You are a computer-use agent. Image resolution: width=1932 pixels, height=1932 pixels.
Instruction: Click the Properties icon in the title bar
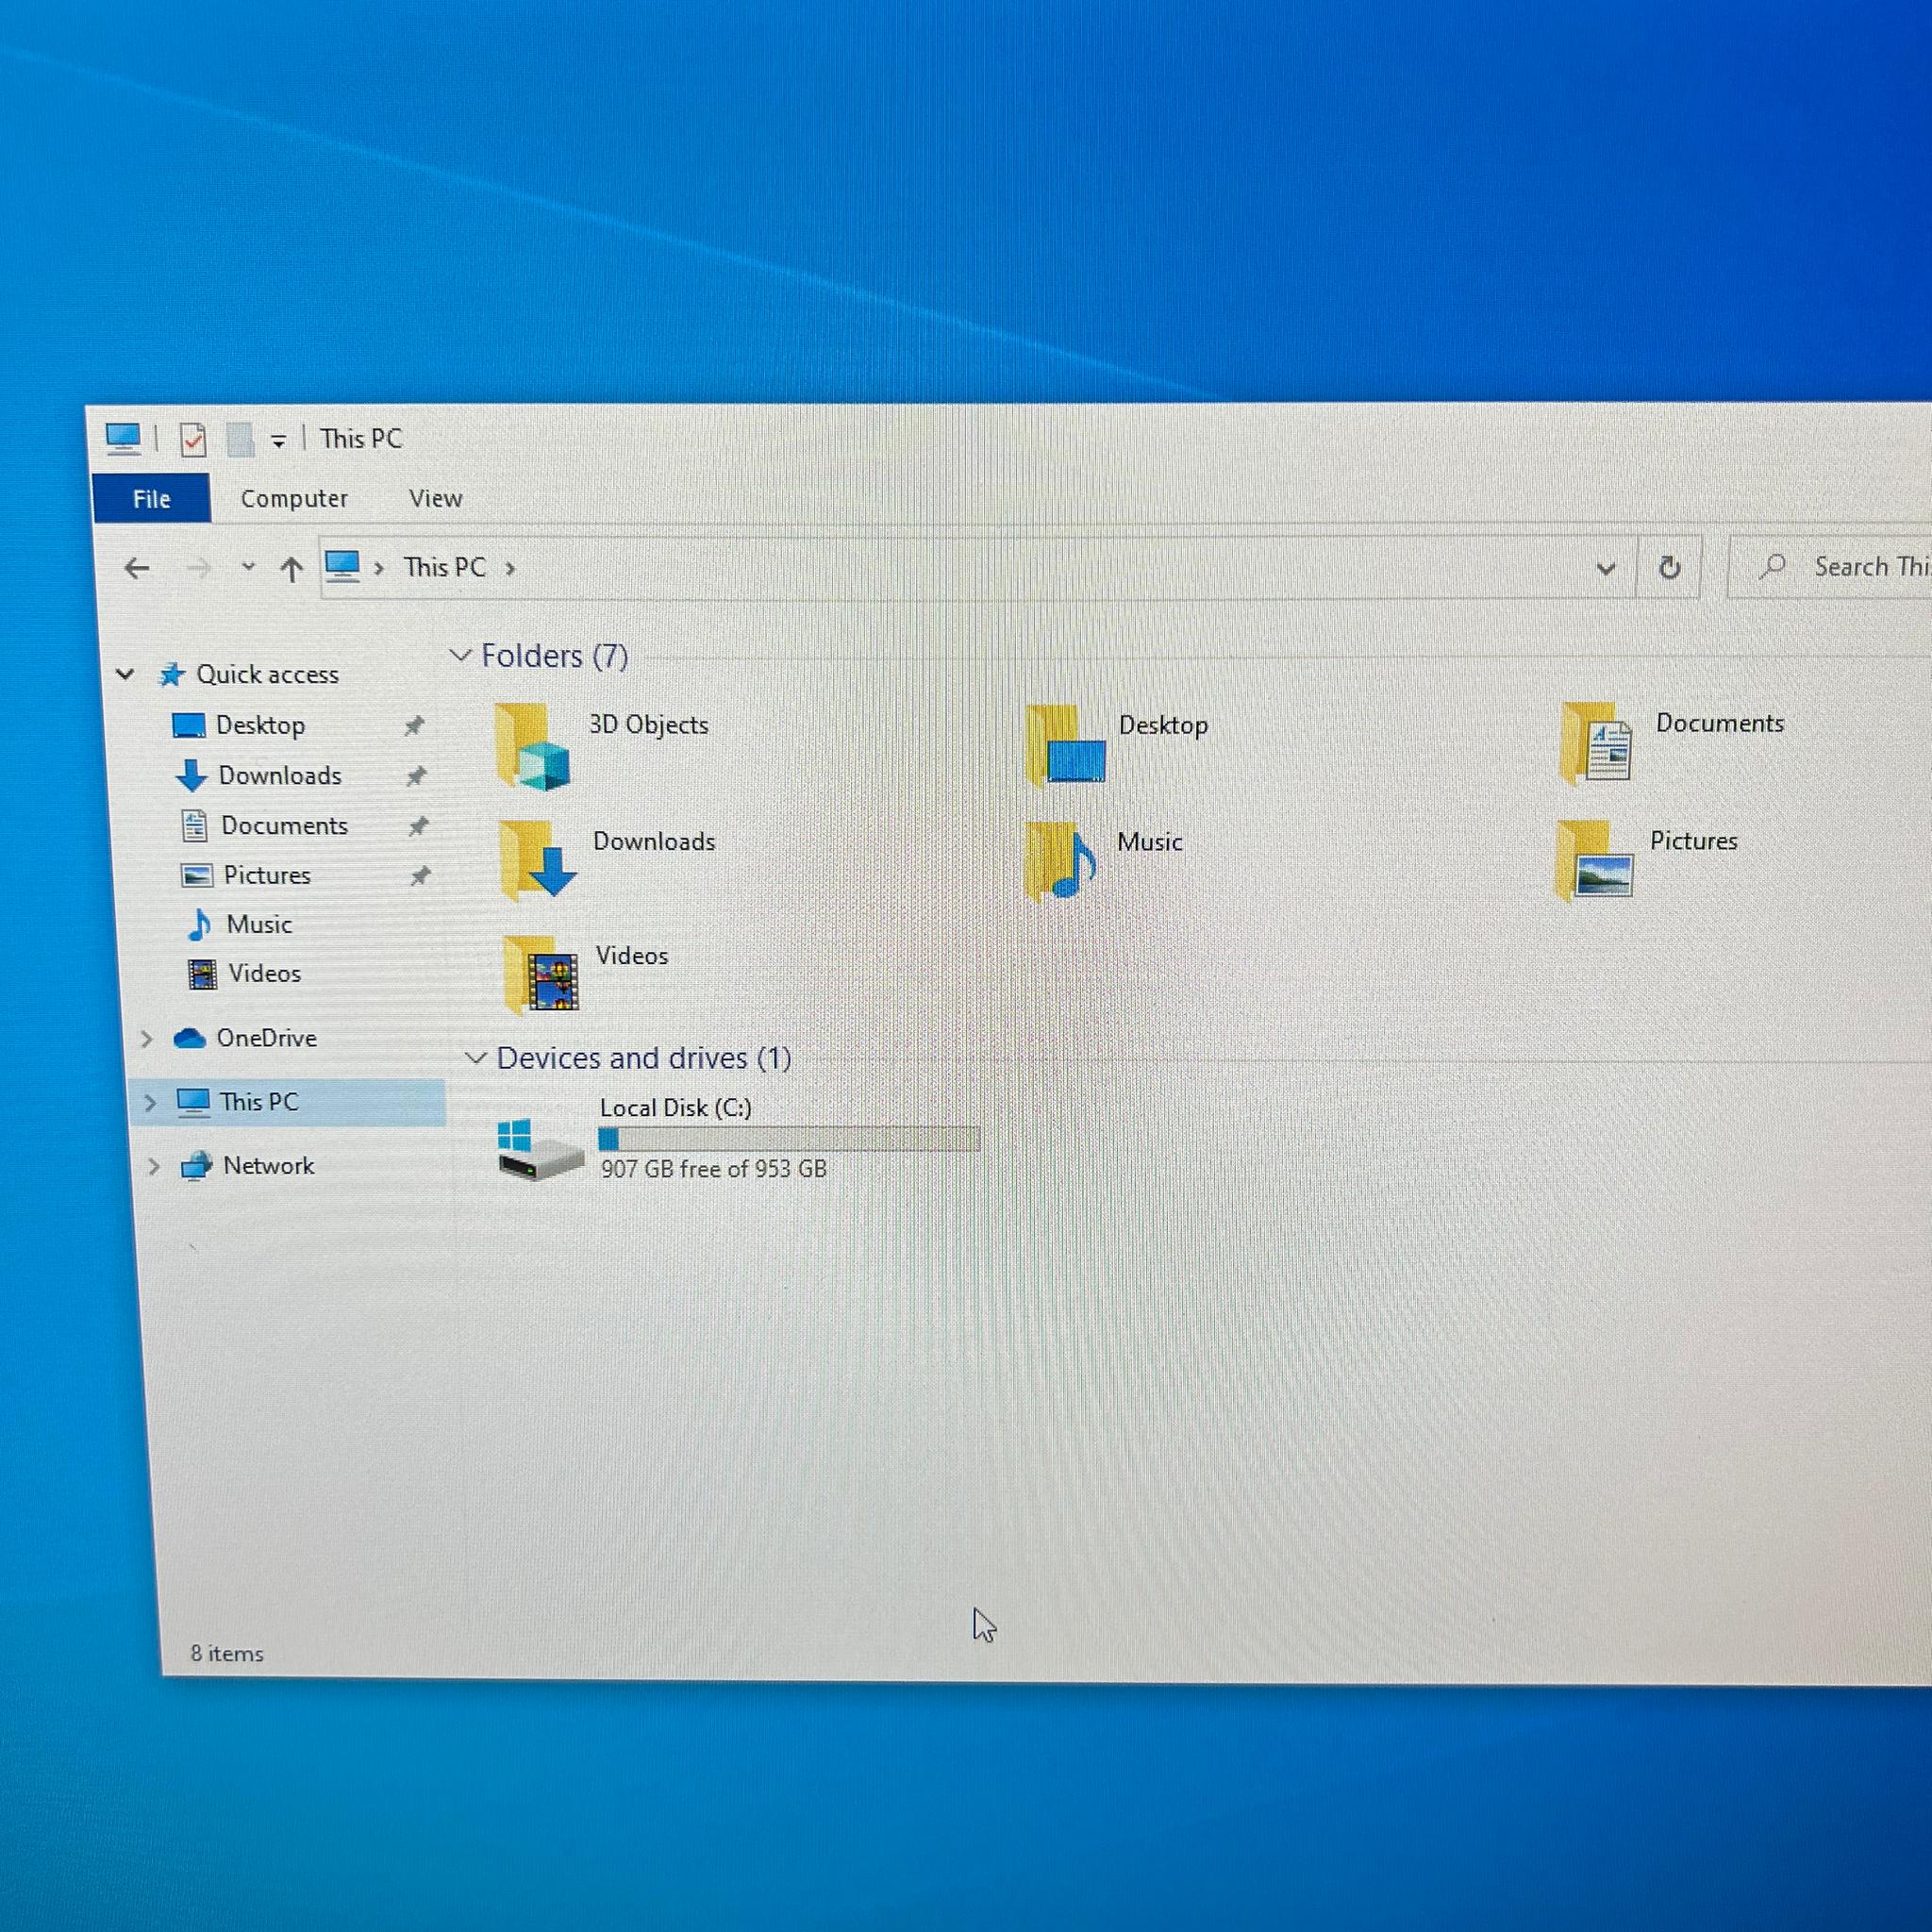point(193,439)
